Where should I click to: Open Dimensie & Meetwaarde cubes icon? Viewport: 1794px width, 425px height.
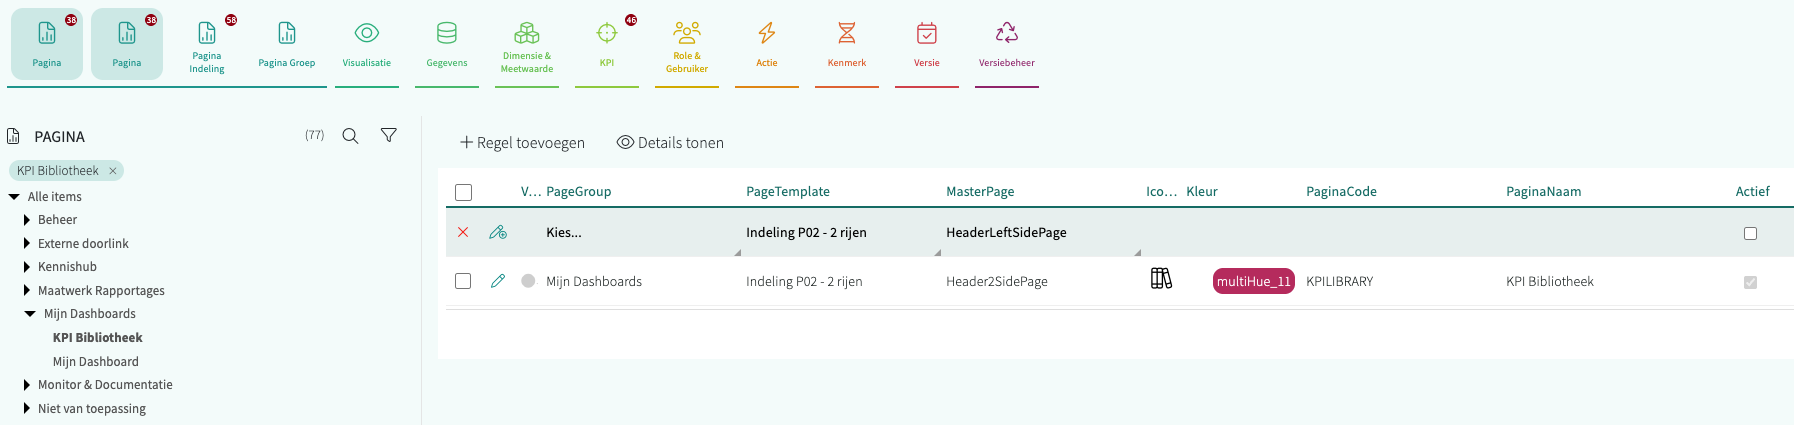point(527,34)
